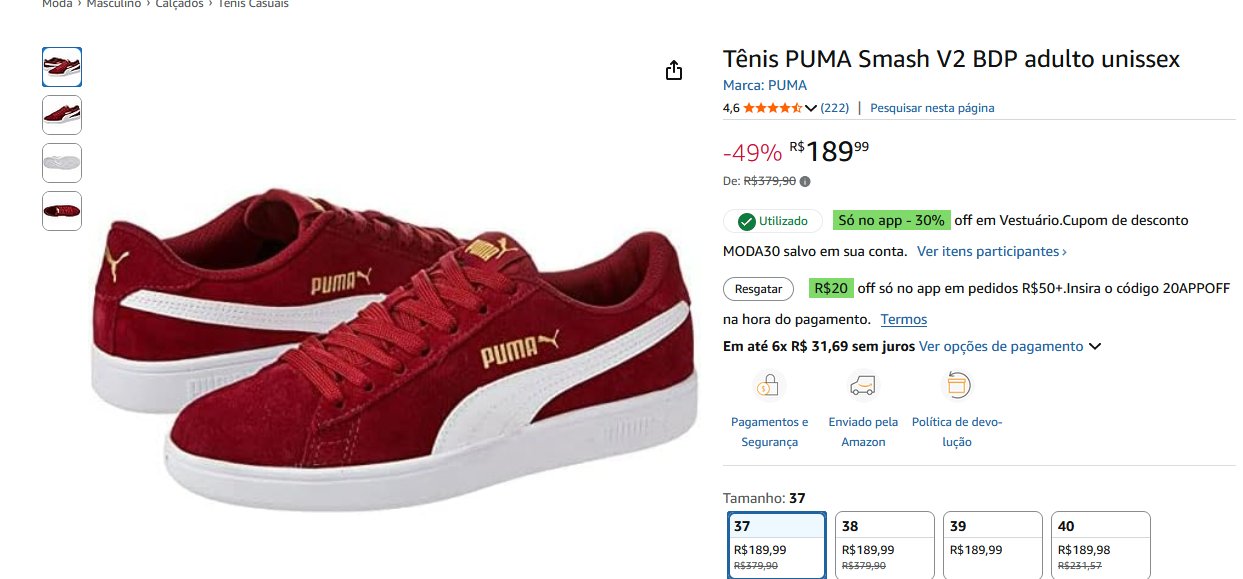1243x579 pixels.
Task: Go to the Masculino breadcrumb category
Action: pyautogui.click(x=113, y=4)
